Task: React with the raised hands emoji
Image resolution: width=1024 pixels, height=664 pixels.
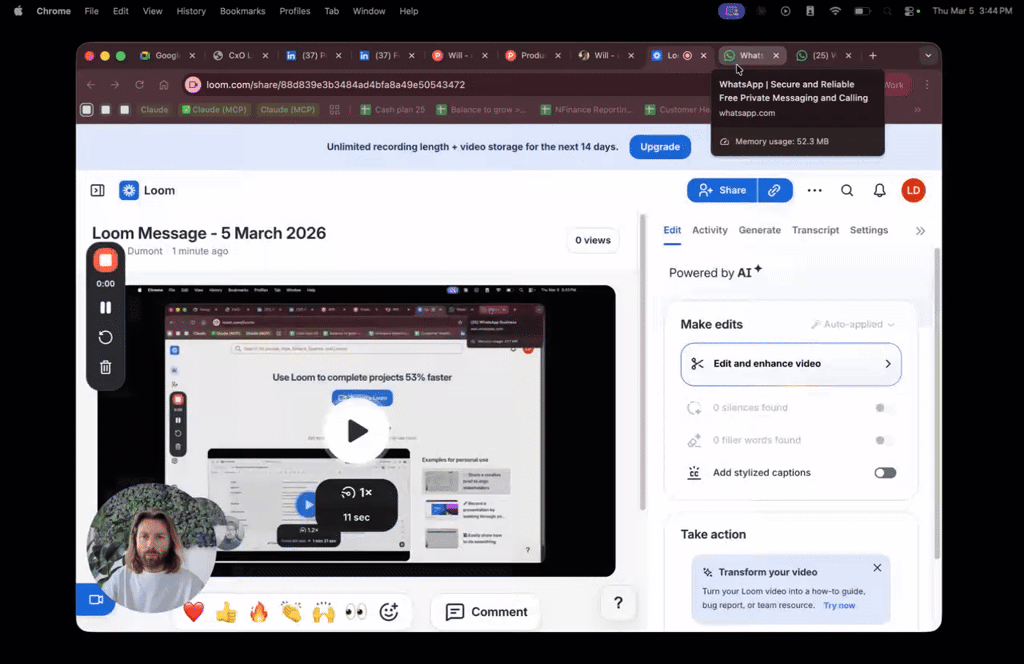Action: (x=323, y=612)
